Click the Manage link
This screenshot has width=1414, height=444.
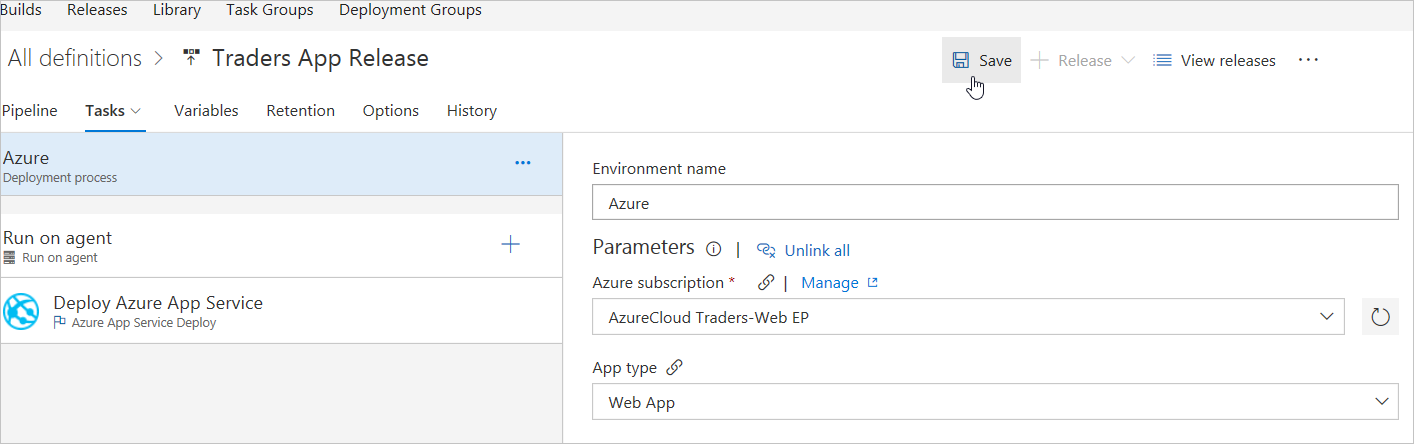coord(830,283)
